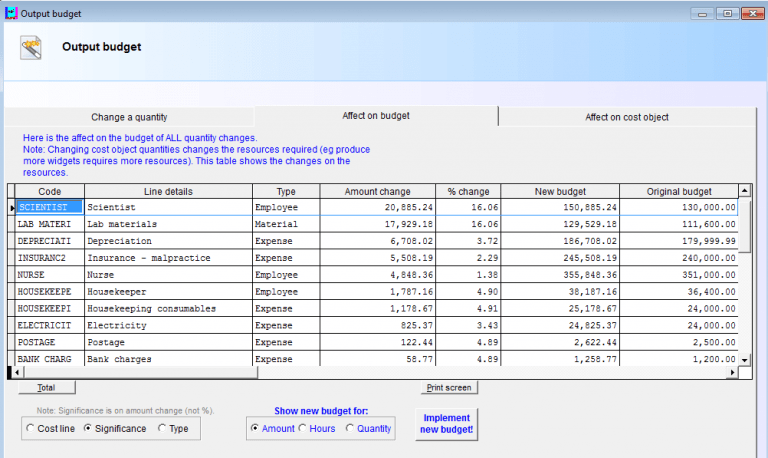Click the Print screen button

pos(449,387)
